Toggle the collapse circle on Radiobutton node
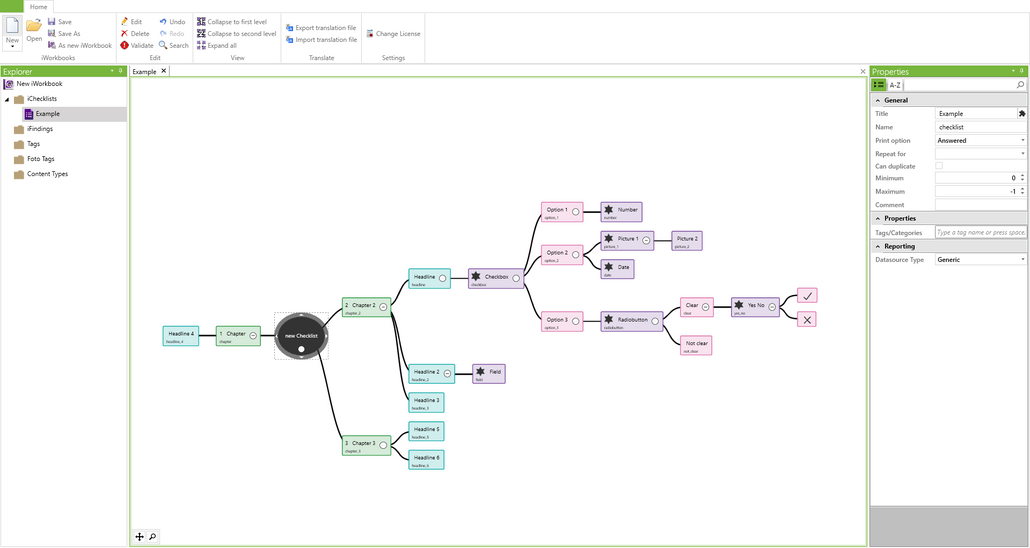Screen dimensions: 1030x548 coord(655,321)
